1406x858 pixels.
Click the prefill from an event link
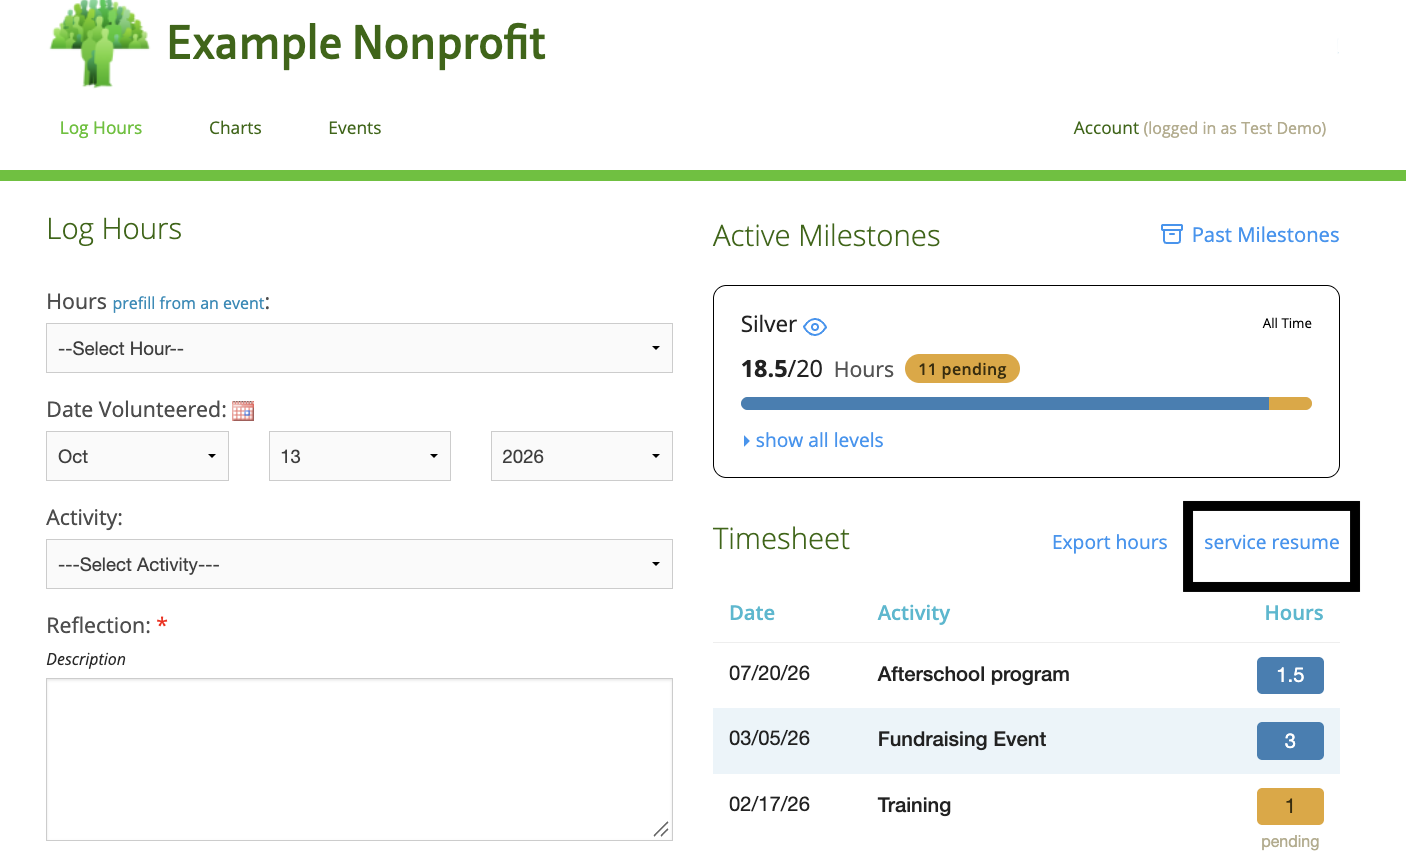[x=189, y=303]
